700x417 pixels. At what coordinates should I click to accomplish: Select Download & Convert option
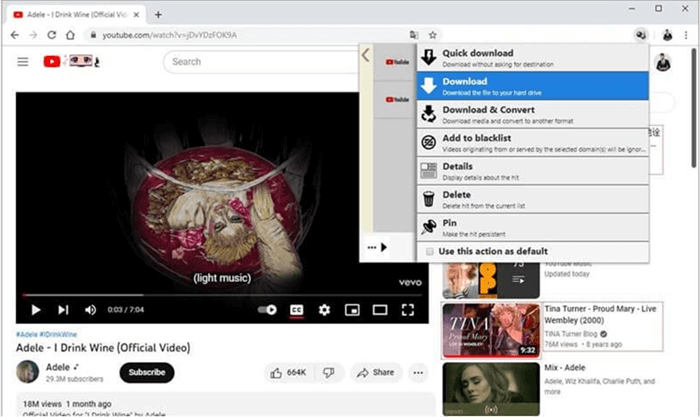click(x=533, y=114)
